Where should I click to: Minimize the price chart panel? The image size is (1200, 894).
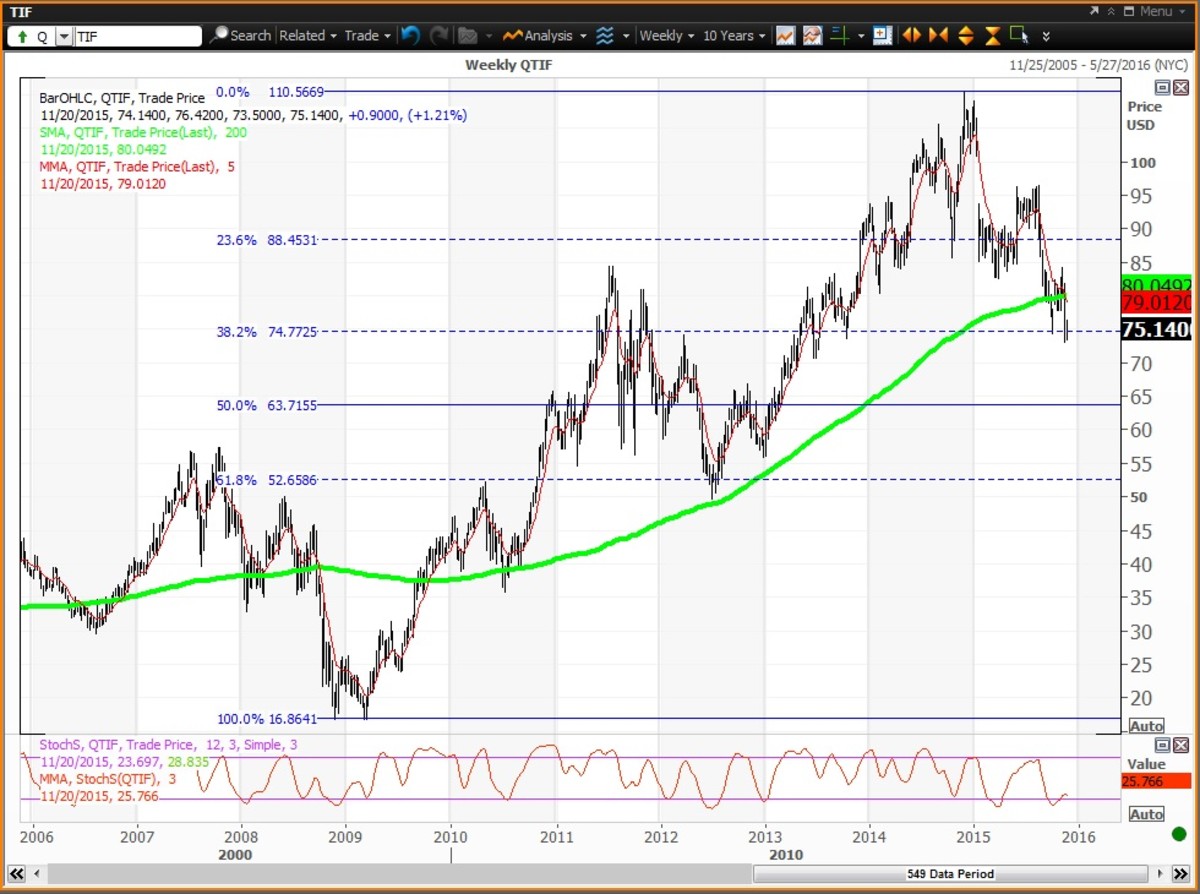pyautogui.click(x=1163, y=88)
